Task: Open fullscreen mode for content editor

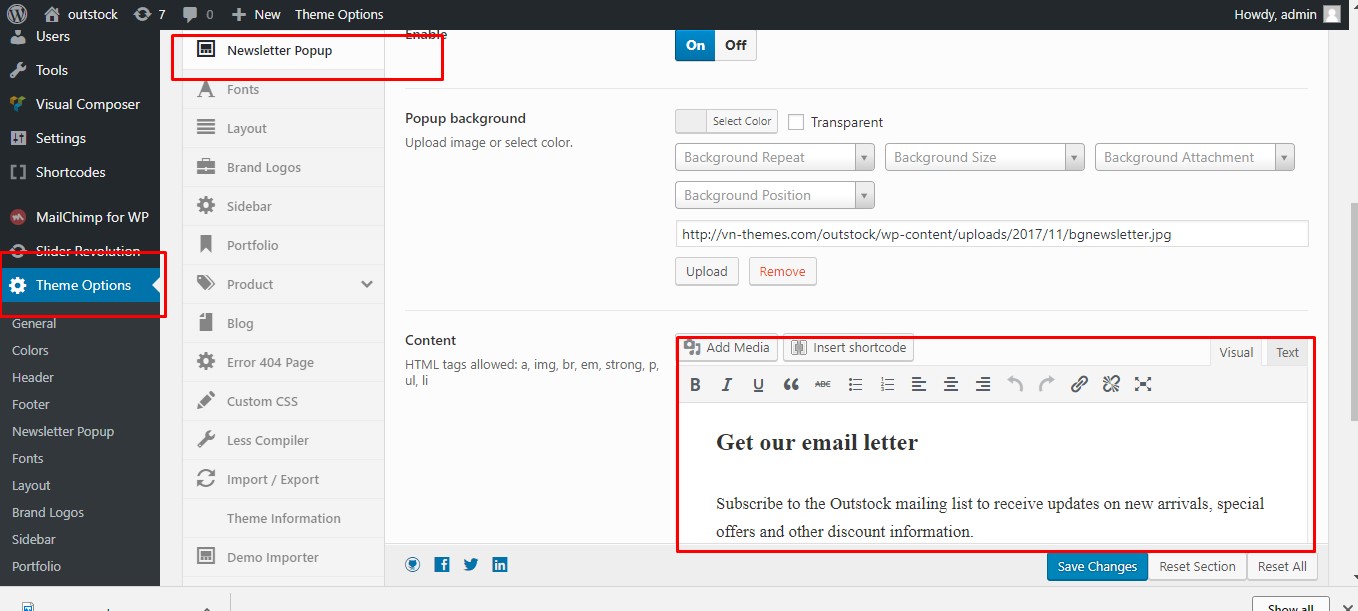Action: coord(1143,384)
